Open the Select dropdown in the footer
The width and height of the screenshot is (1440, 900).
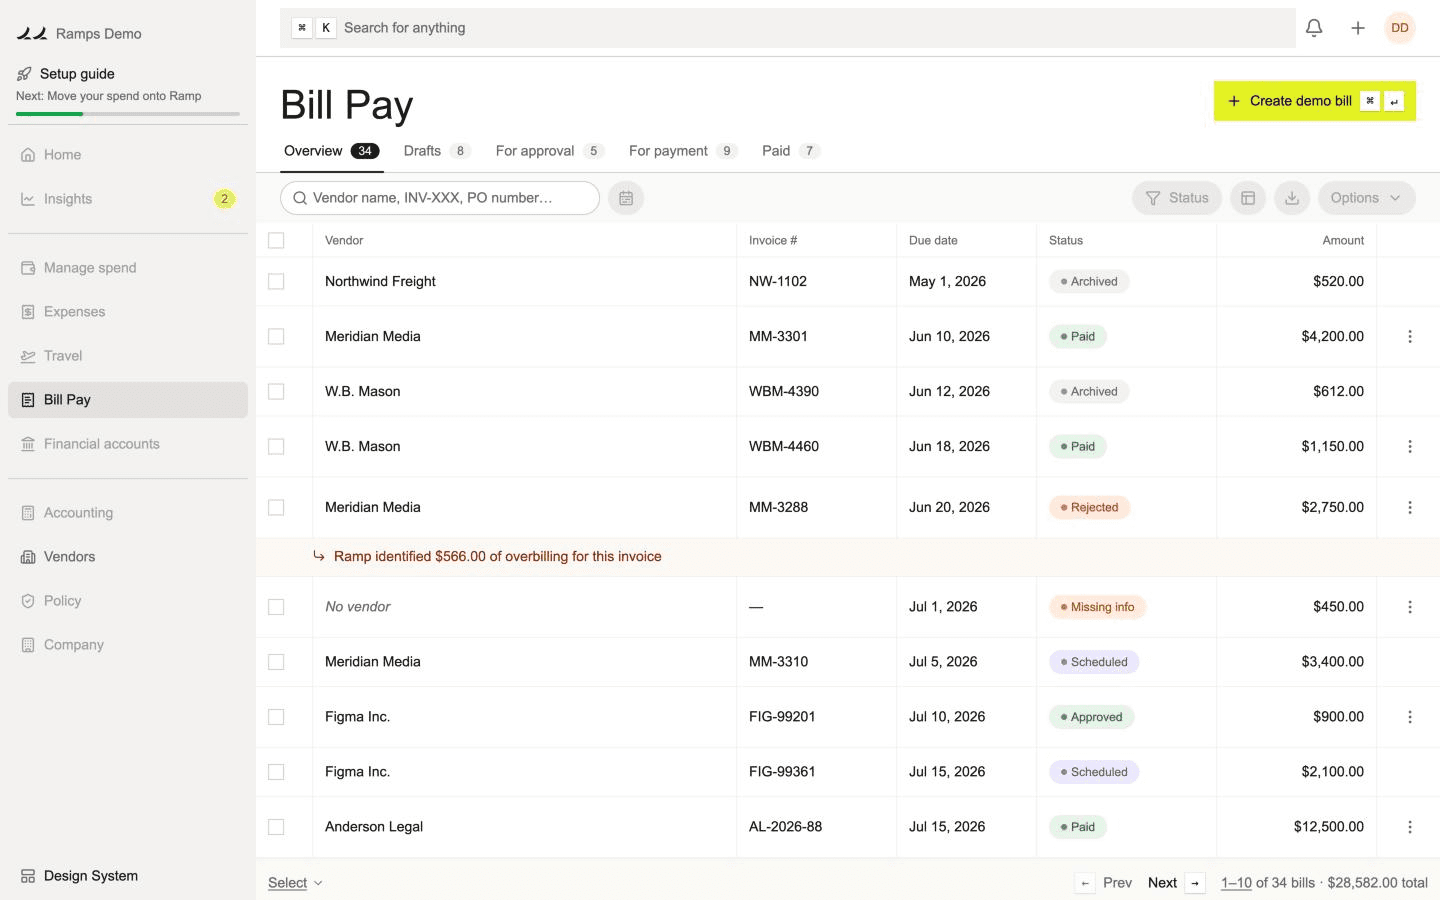coord(295,883)
